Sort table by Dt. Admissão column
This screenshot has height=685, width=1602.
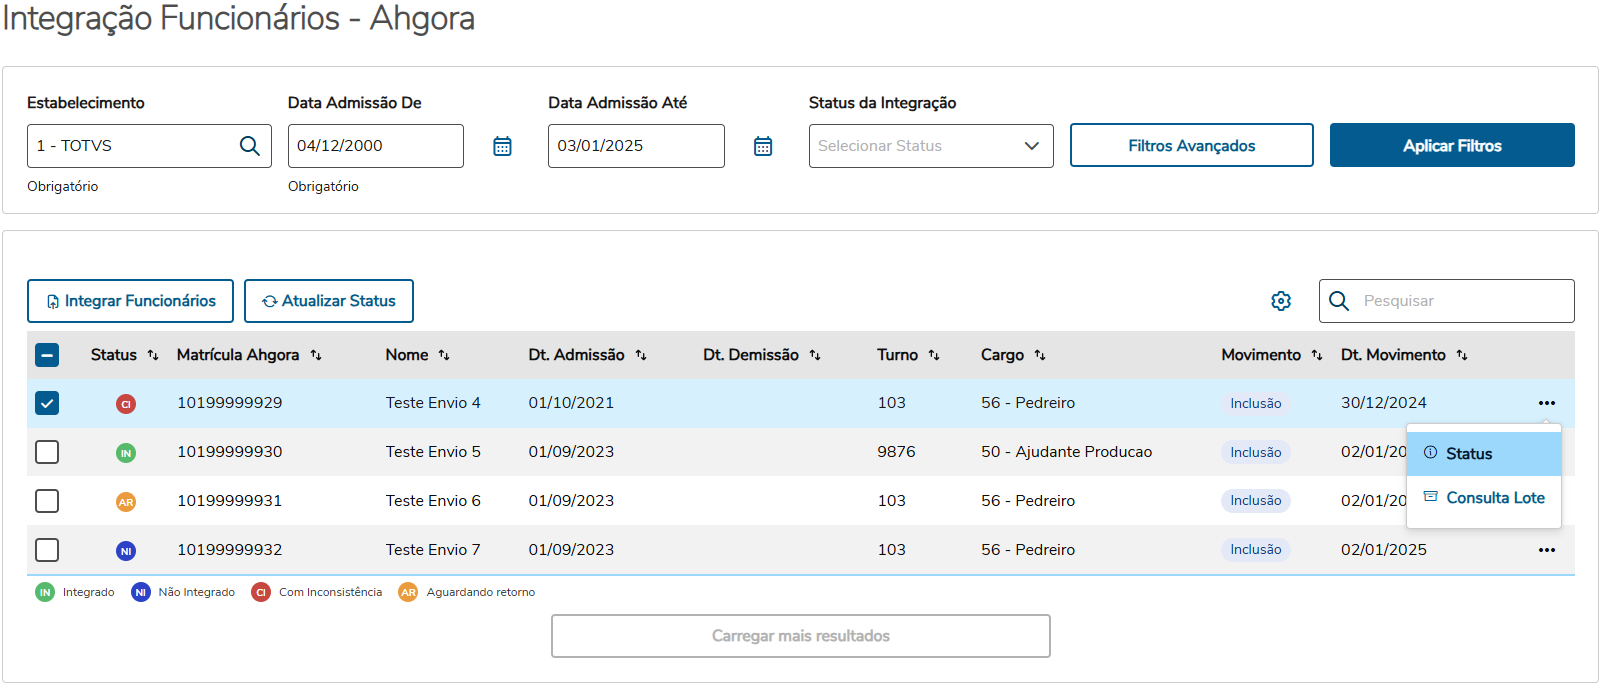(x=641, y=355)
